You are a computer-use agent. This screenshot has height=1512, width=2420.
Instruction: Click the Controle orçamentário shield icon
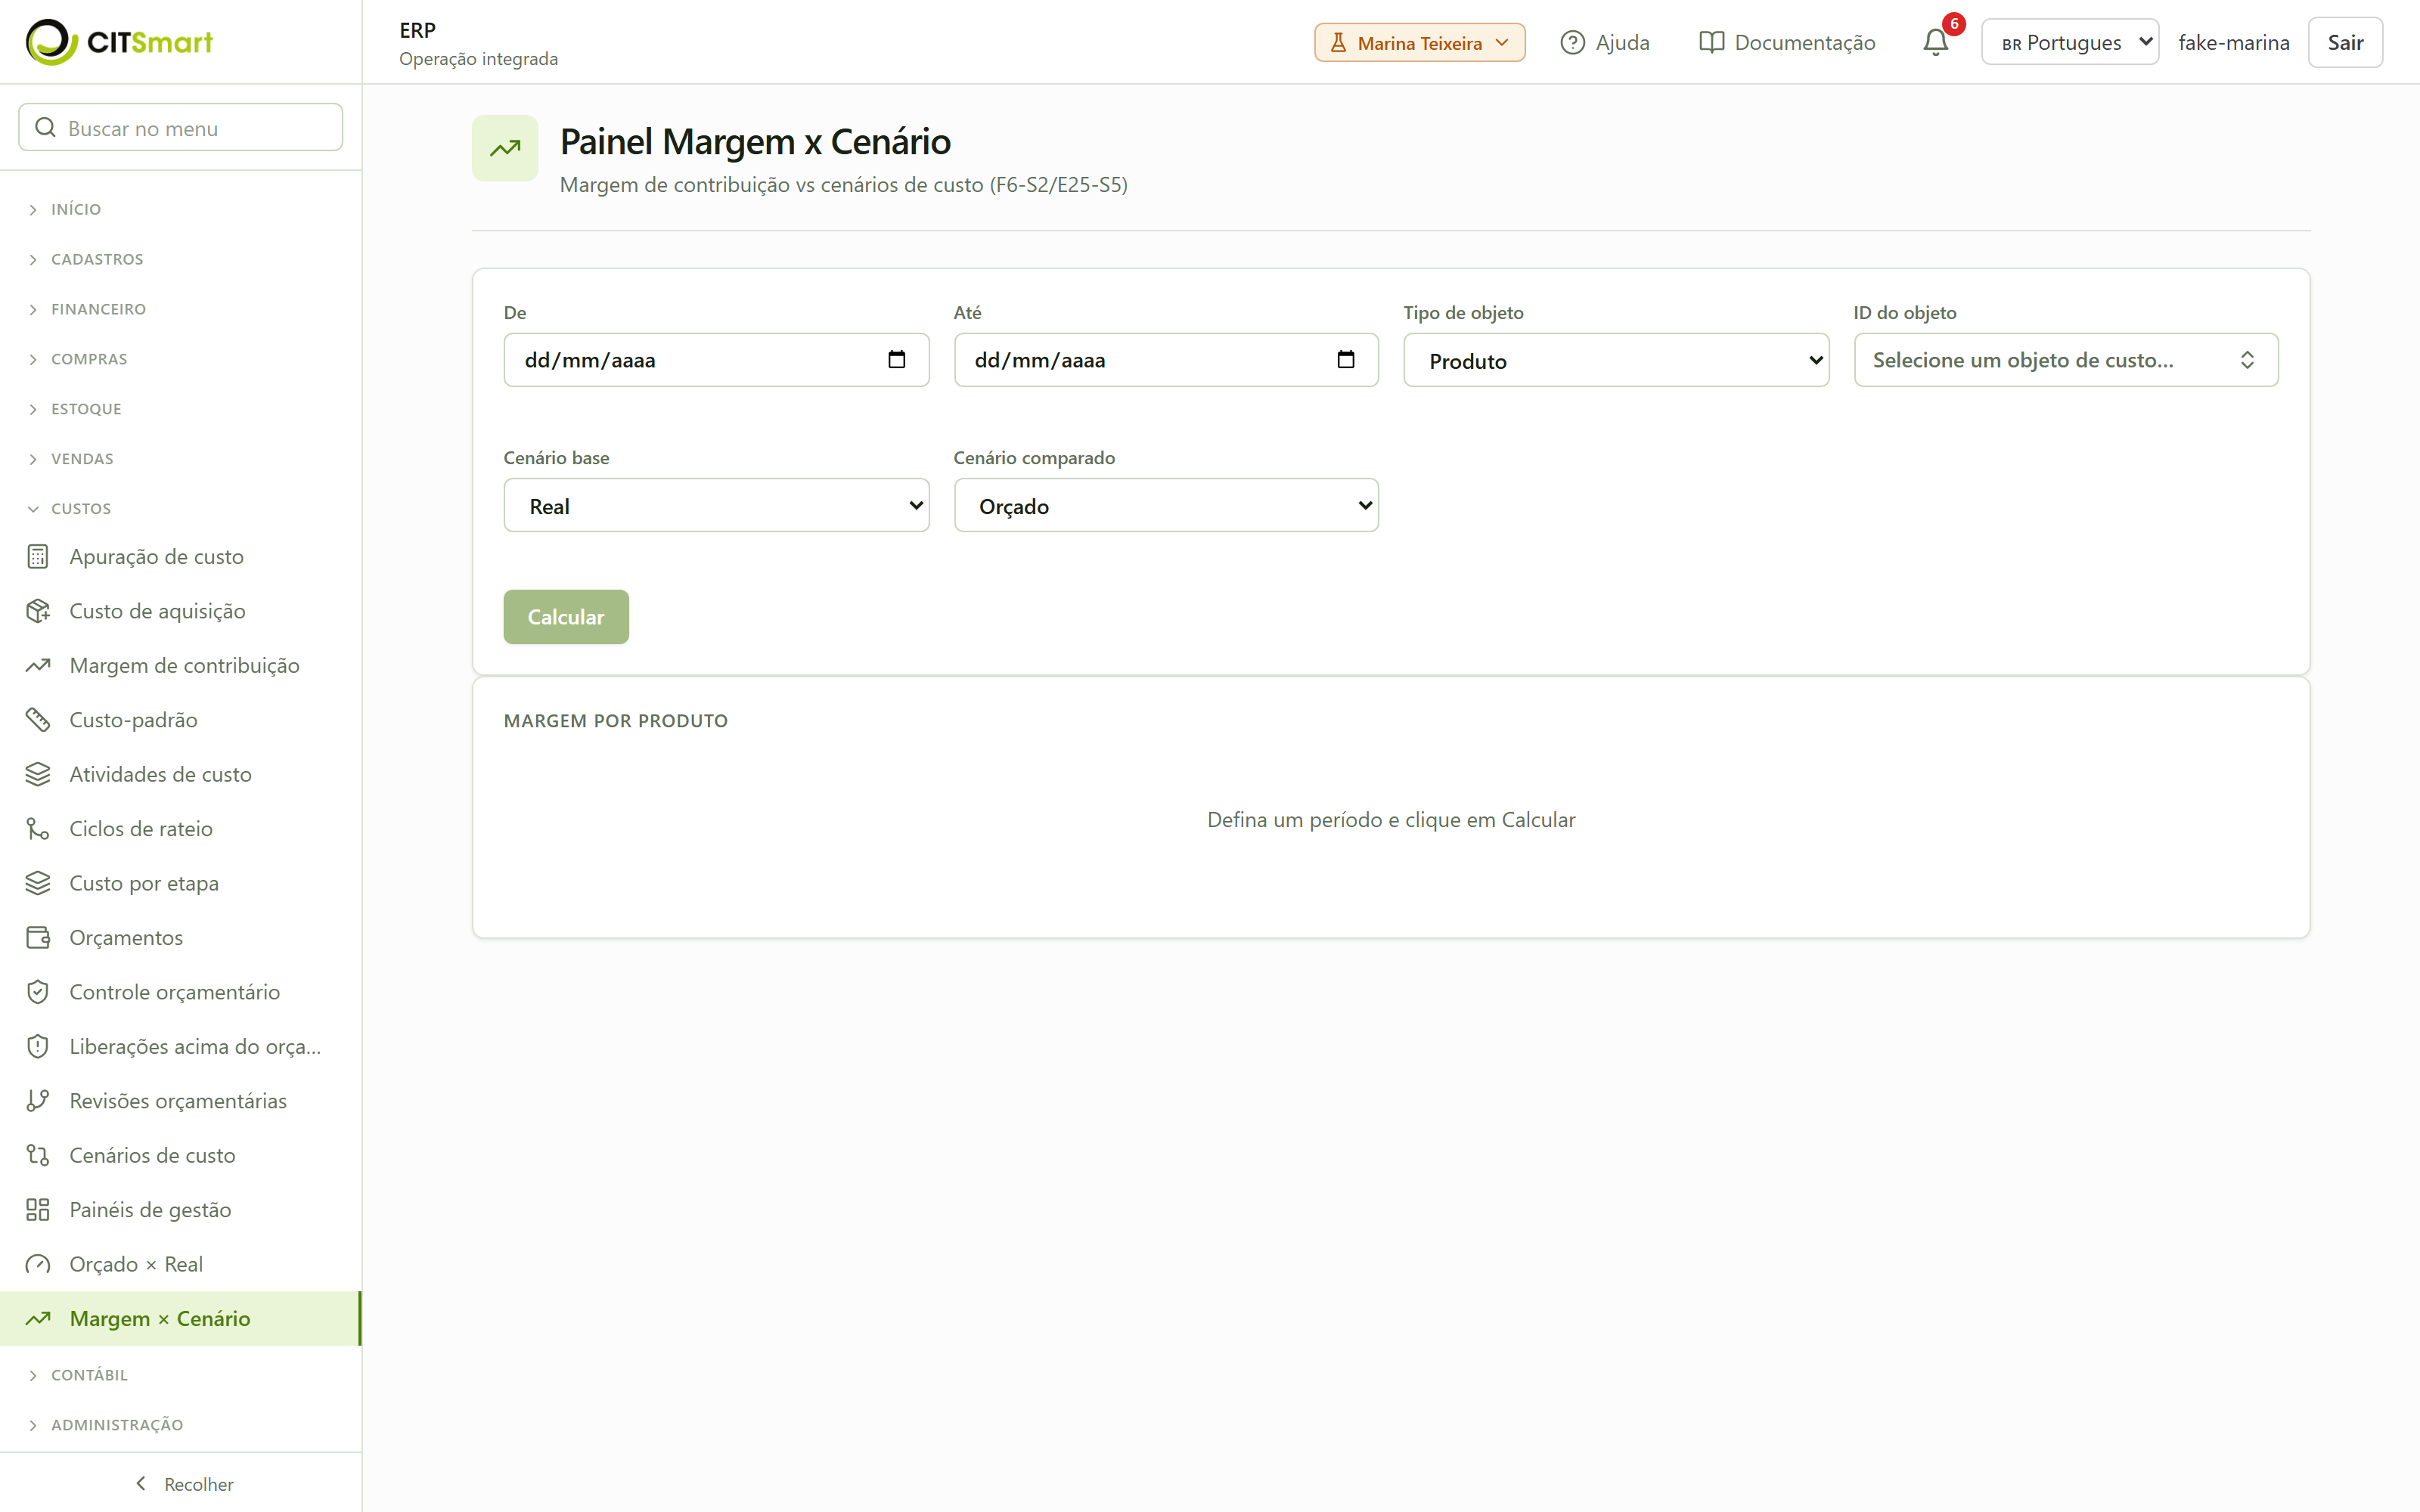pos(38,992)
